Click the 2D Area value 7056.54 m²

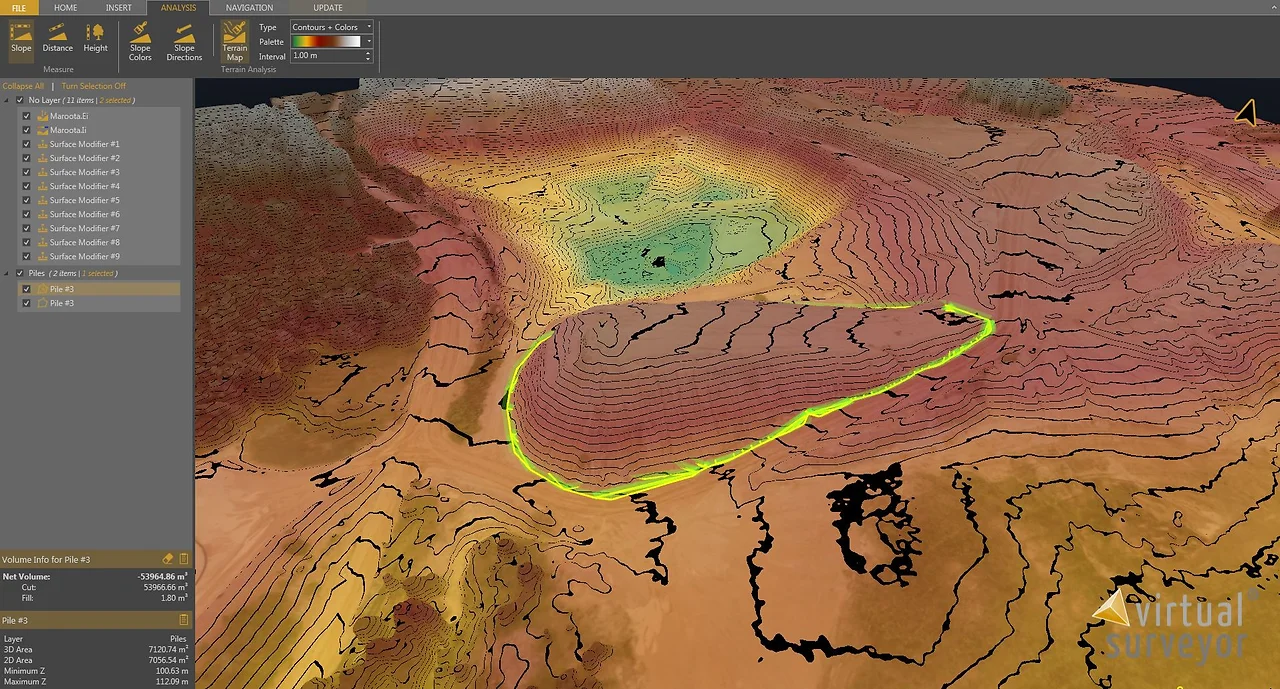coord(168,660)
